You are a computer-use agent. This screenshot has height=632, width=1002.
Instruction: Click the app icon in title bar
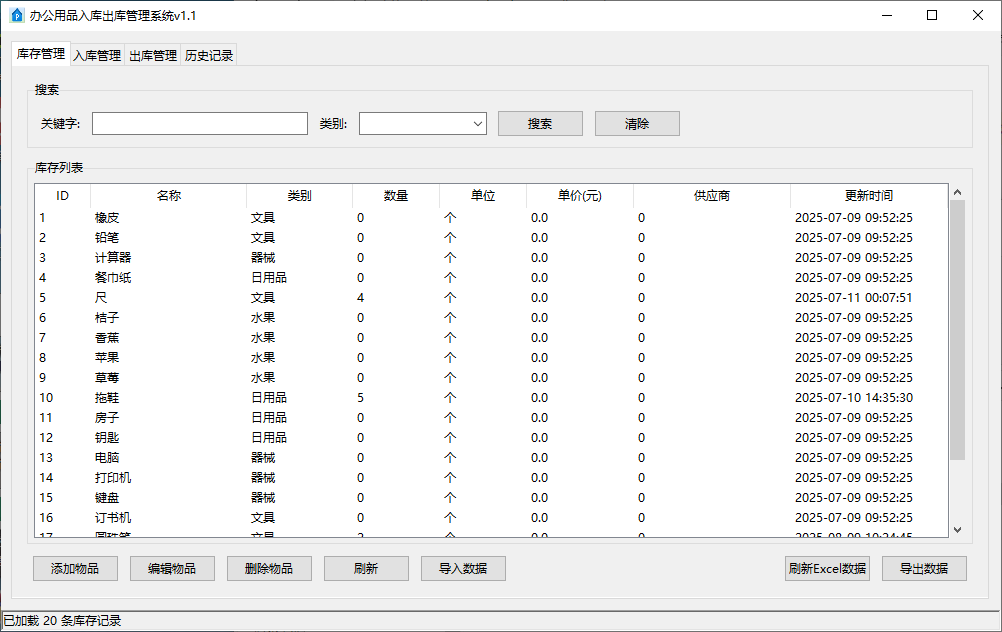[16, 16]
